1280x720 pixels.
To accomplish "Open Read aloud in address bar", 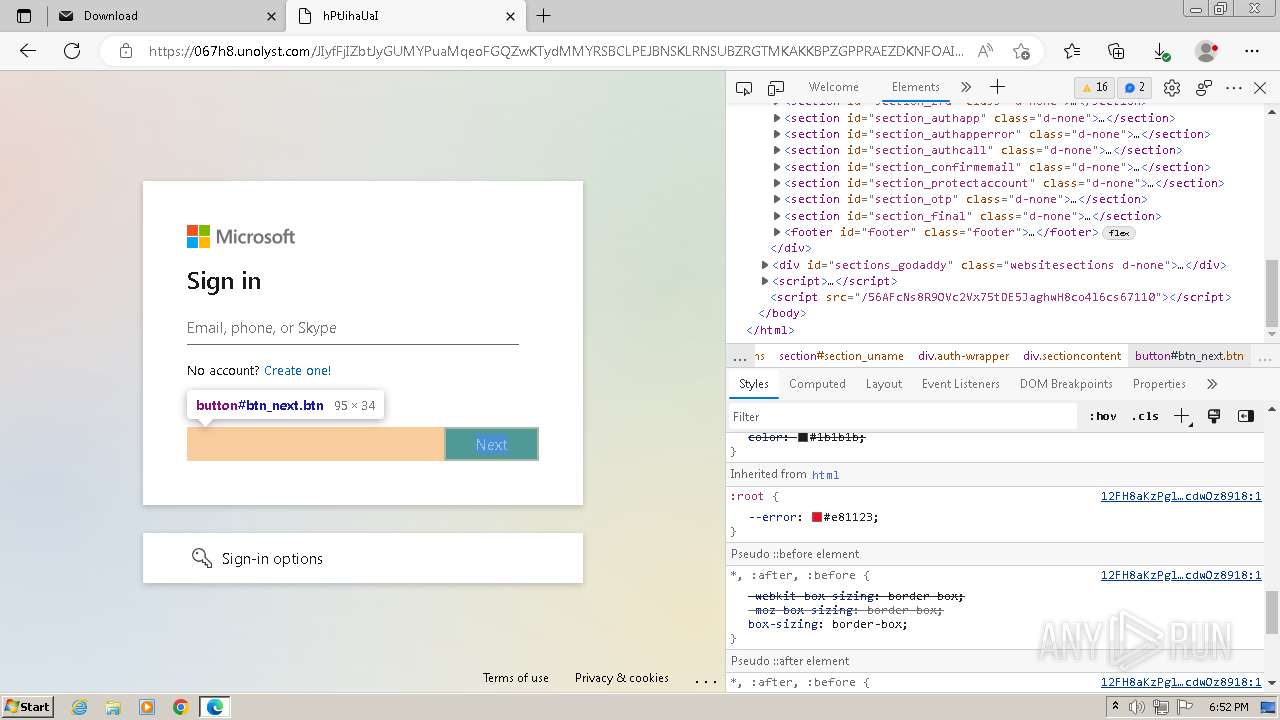I will 985,51.
